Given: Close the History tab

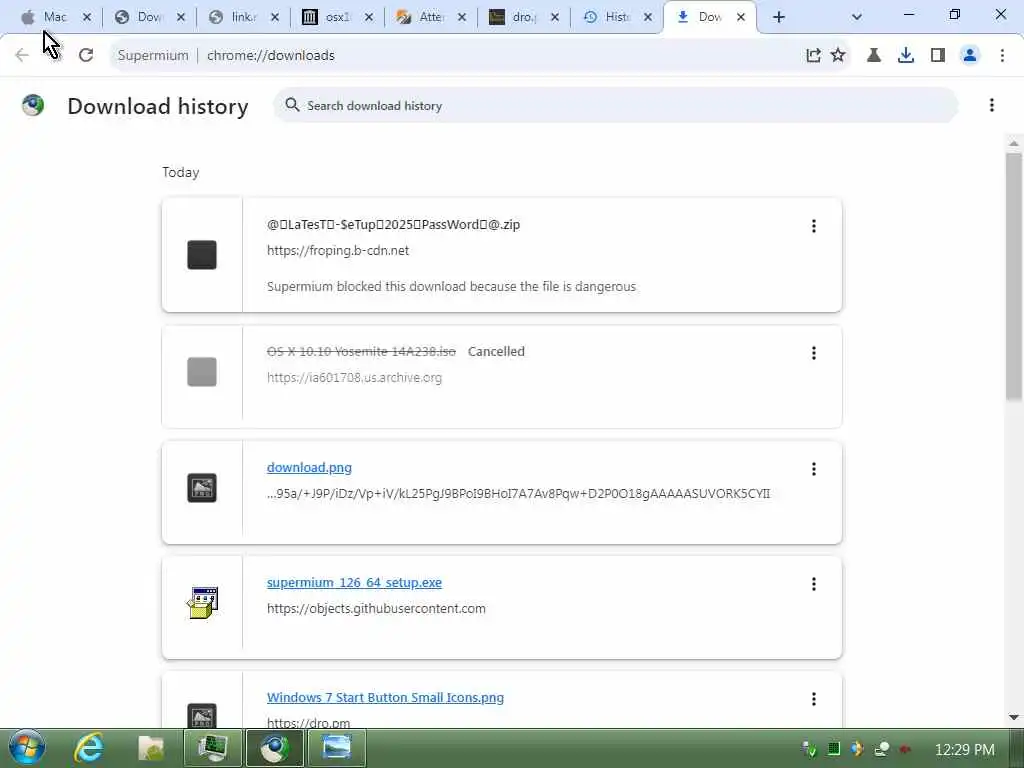Looking at the screenshot, I should click(x=648, y=18).
